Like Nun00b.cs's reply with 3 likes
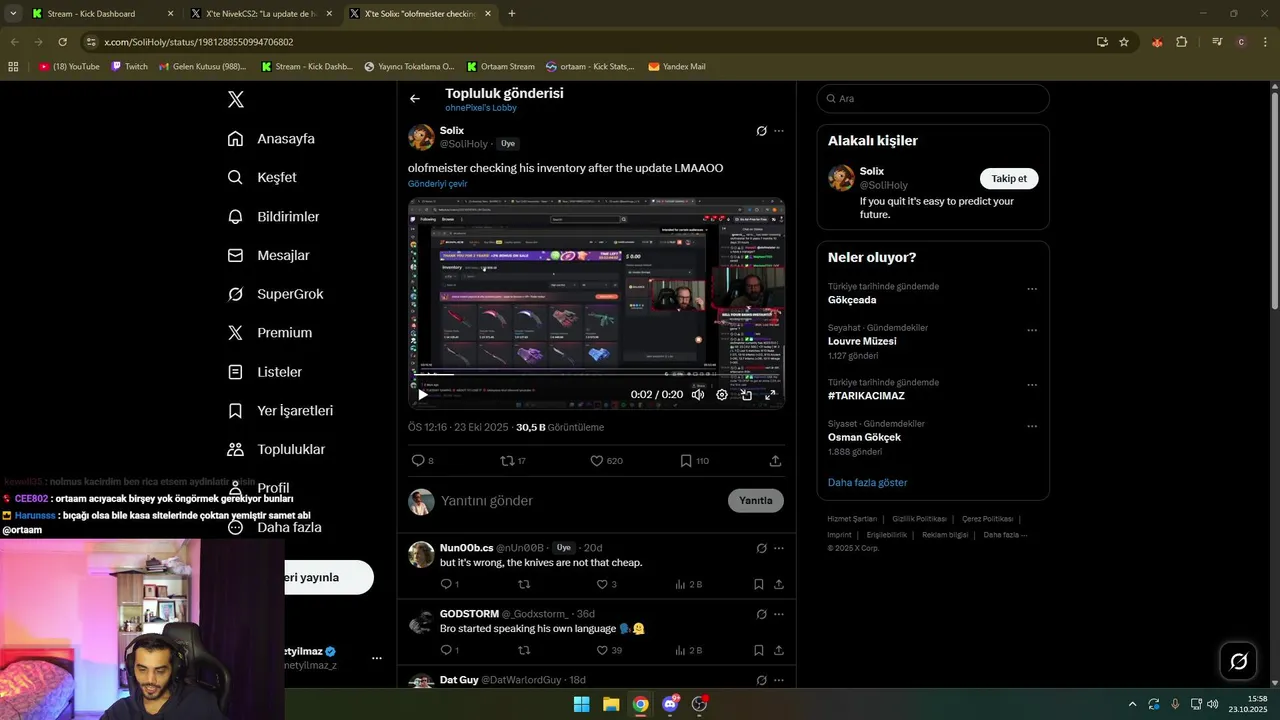This screenshot has height=720, width=1280. tap(606, 584)
